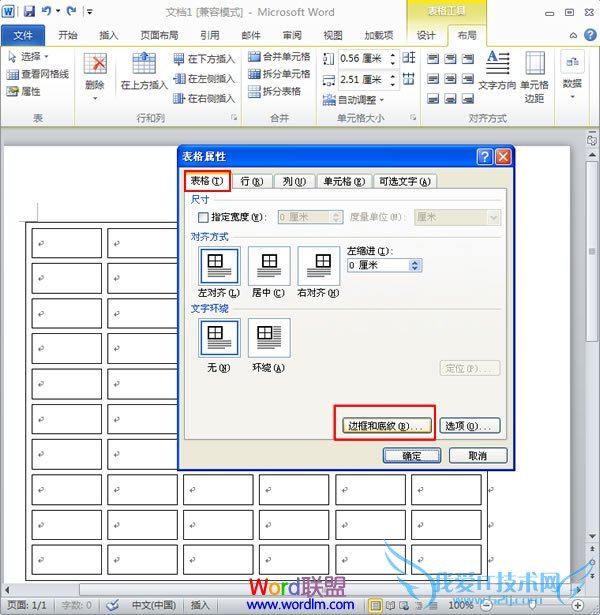
Task: Click the Undo icon in quick access toolbar
Action: tap(46, 11)
